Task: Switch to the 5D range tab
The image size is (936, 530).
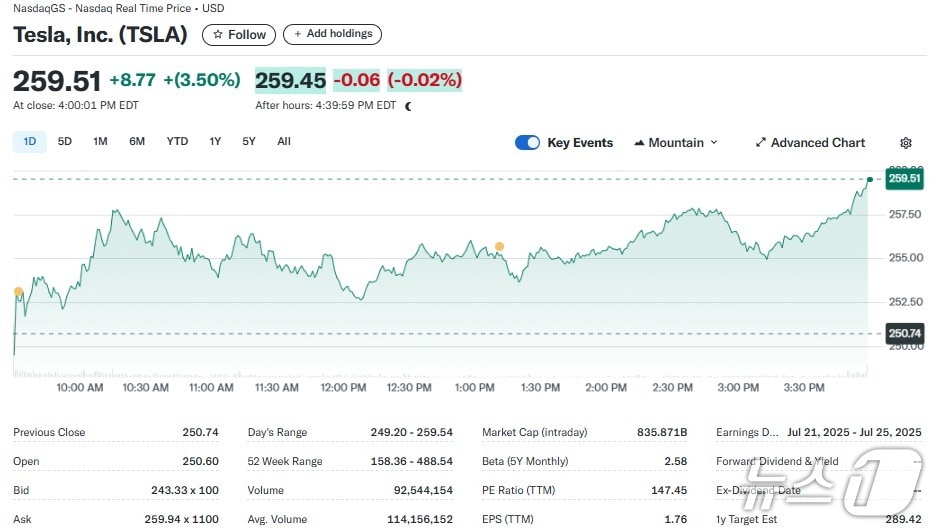Action: point(65,142)
